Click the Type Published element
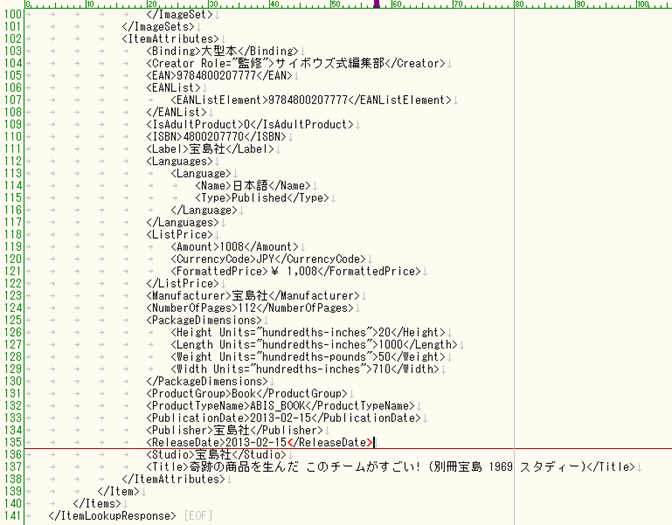672x525 pixels. point(262,198)
